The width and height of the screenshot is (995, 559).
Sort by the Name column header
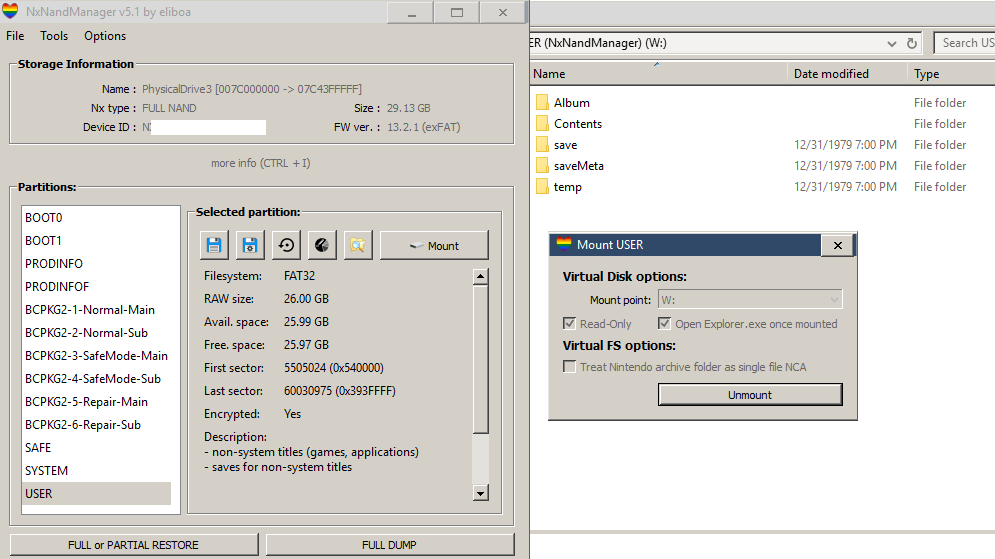pos(659,74)
